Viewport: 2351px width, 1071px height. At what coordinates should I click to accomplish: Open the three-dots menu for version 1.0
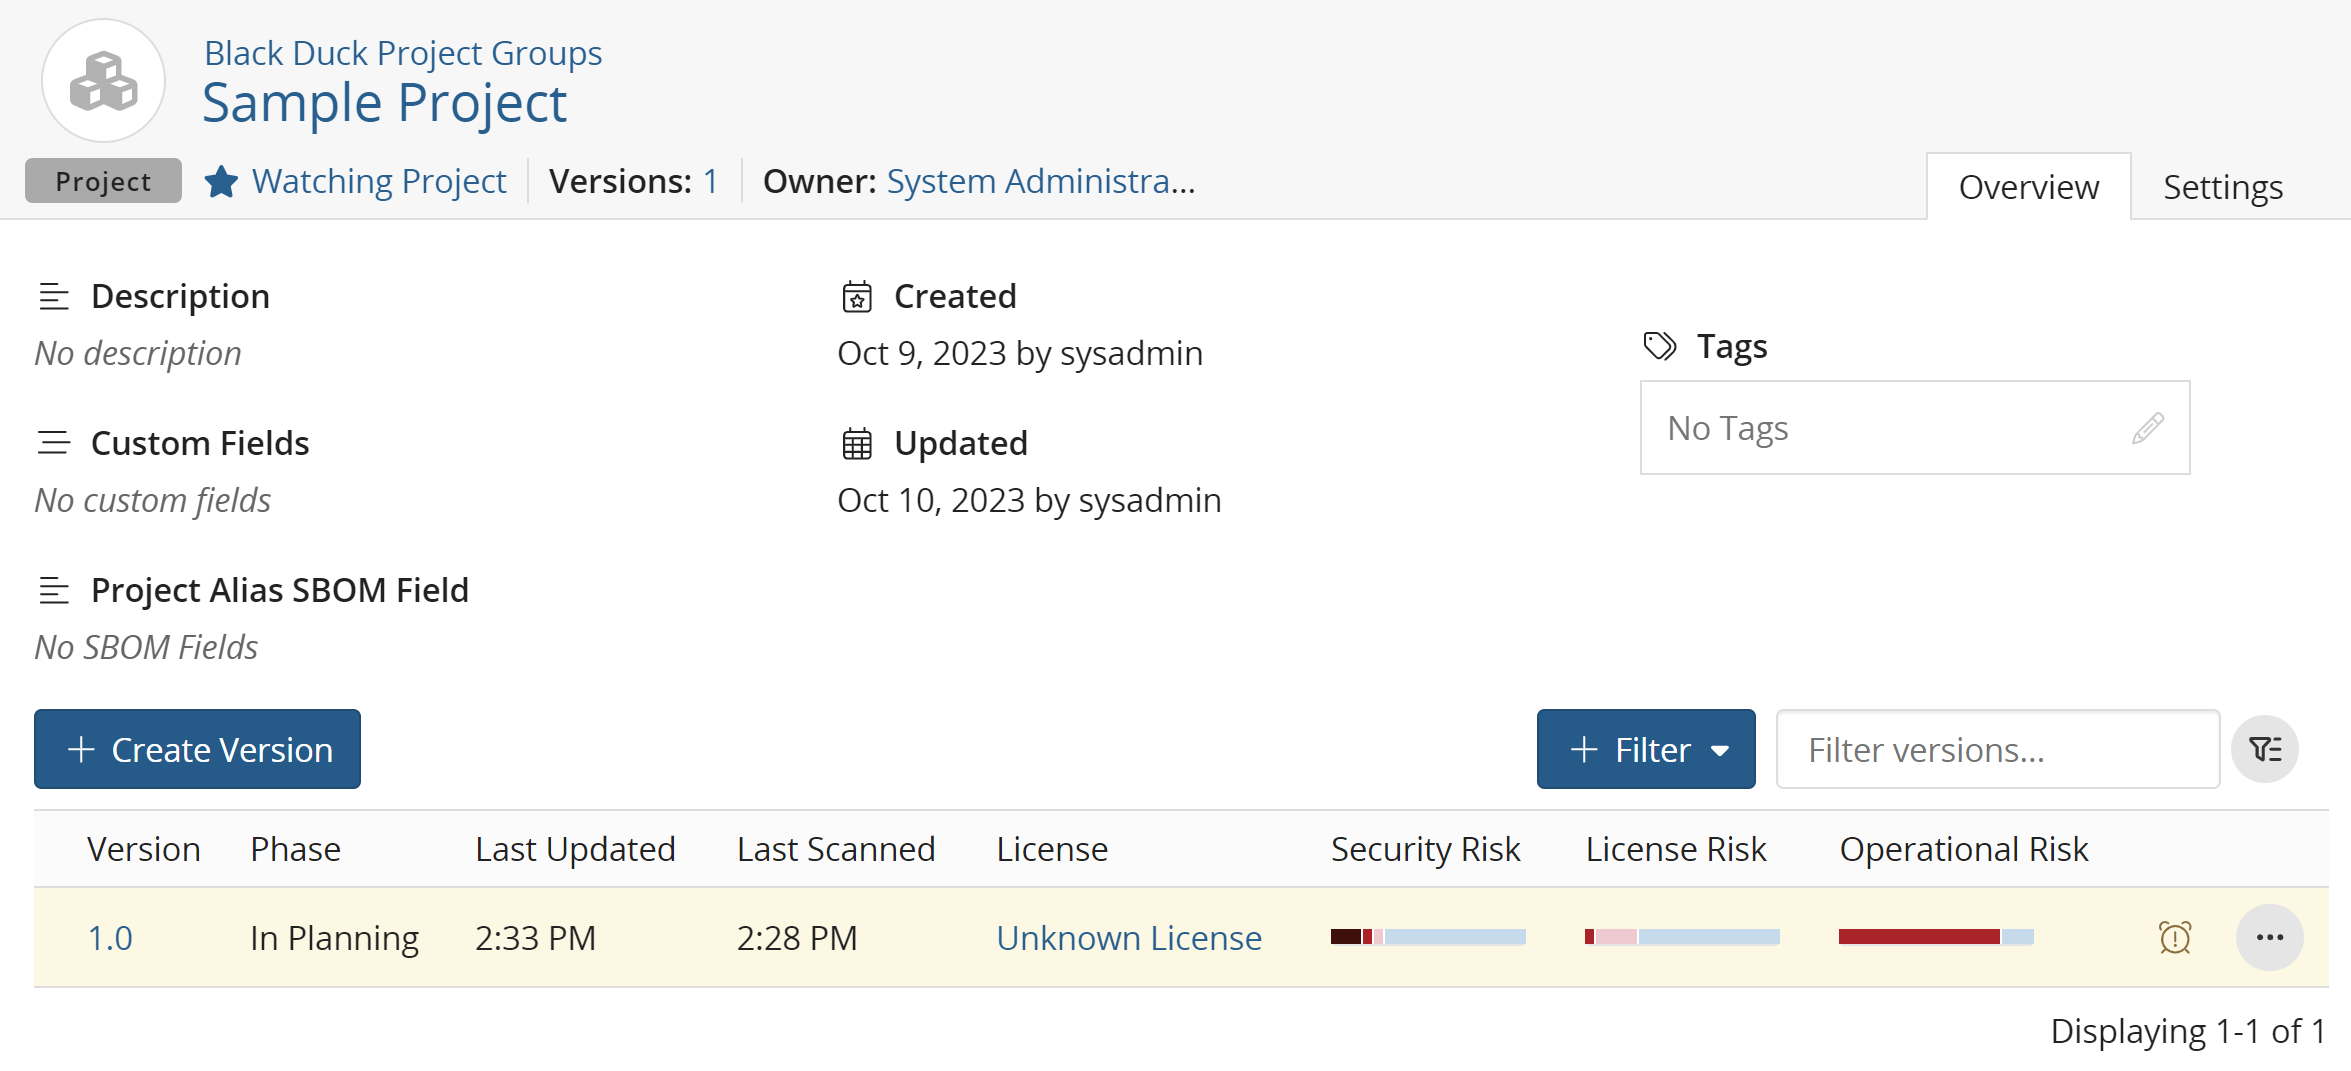(2269, 937)
